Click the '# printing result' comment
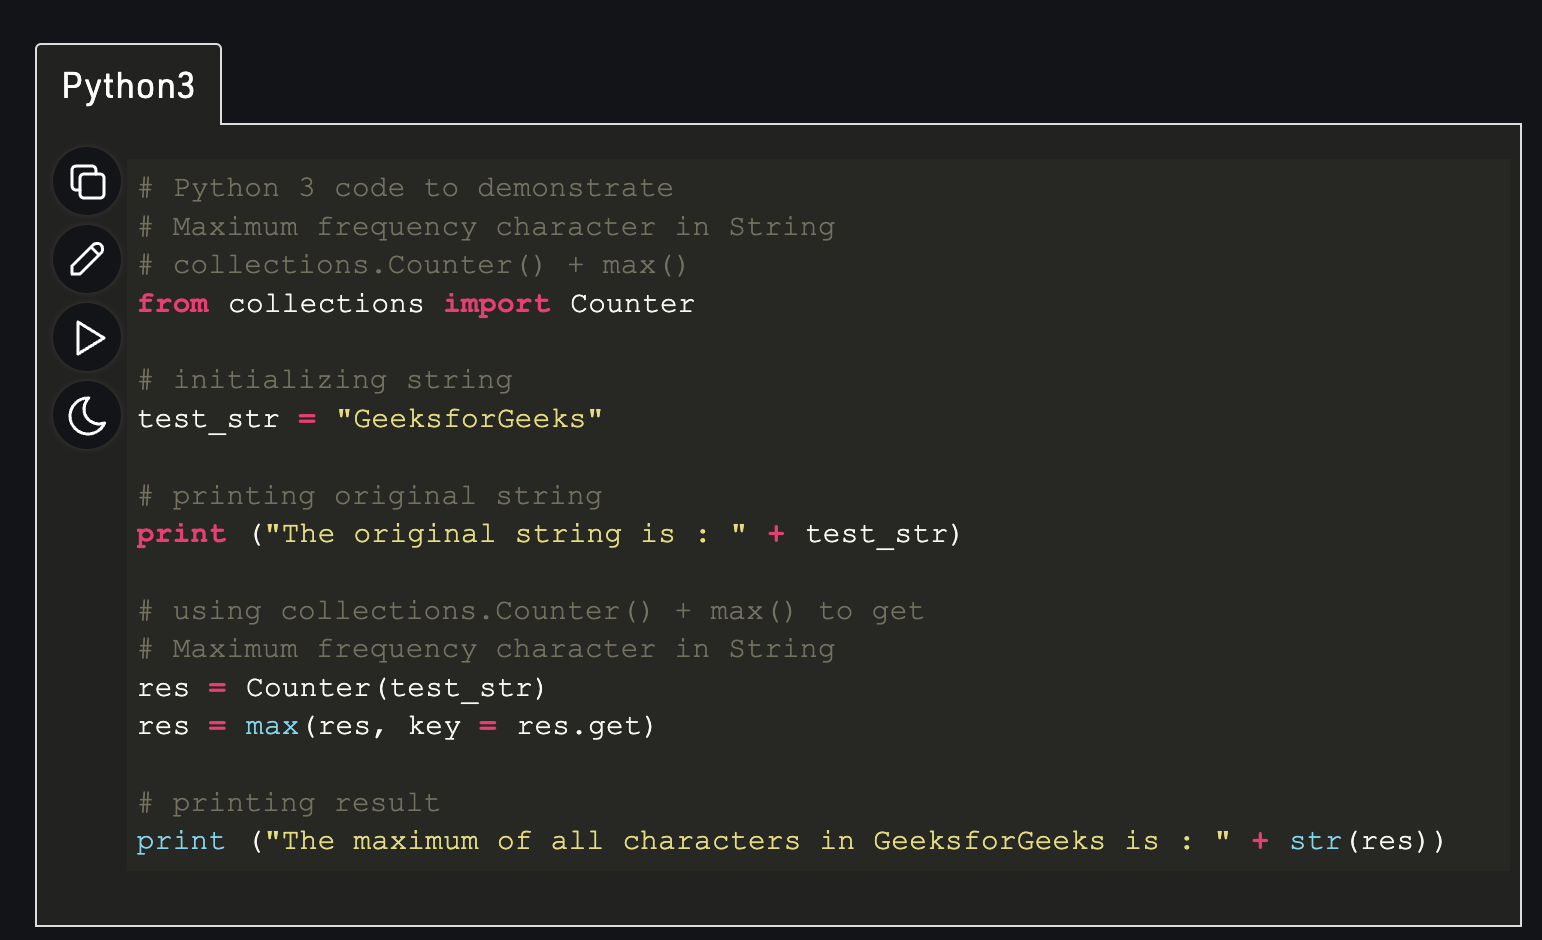Screen dimensions: 1542x940 click(x=289, y=803)
